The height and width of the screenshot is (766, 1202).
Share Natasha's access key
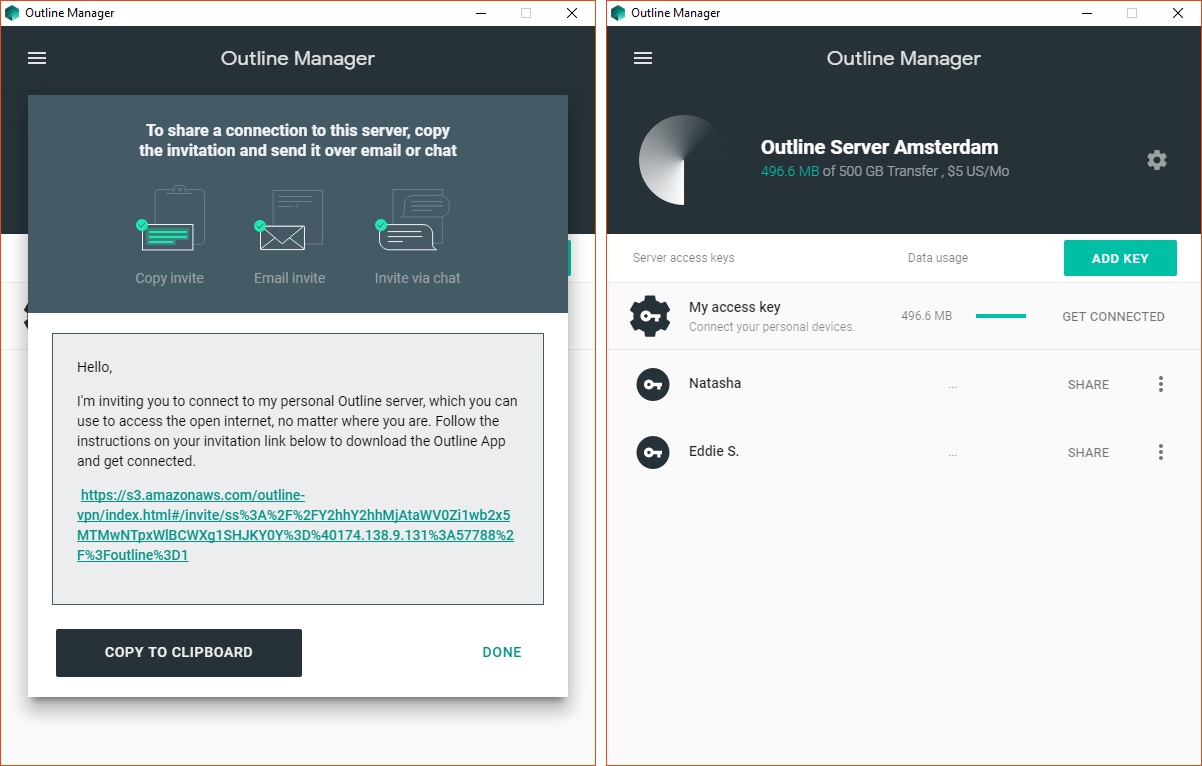tap(1088, 384)
